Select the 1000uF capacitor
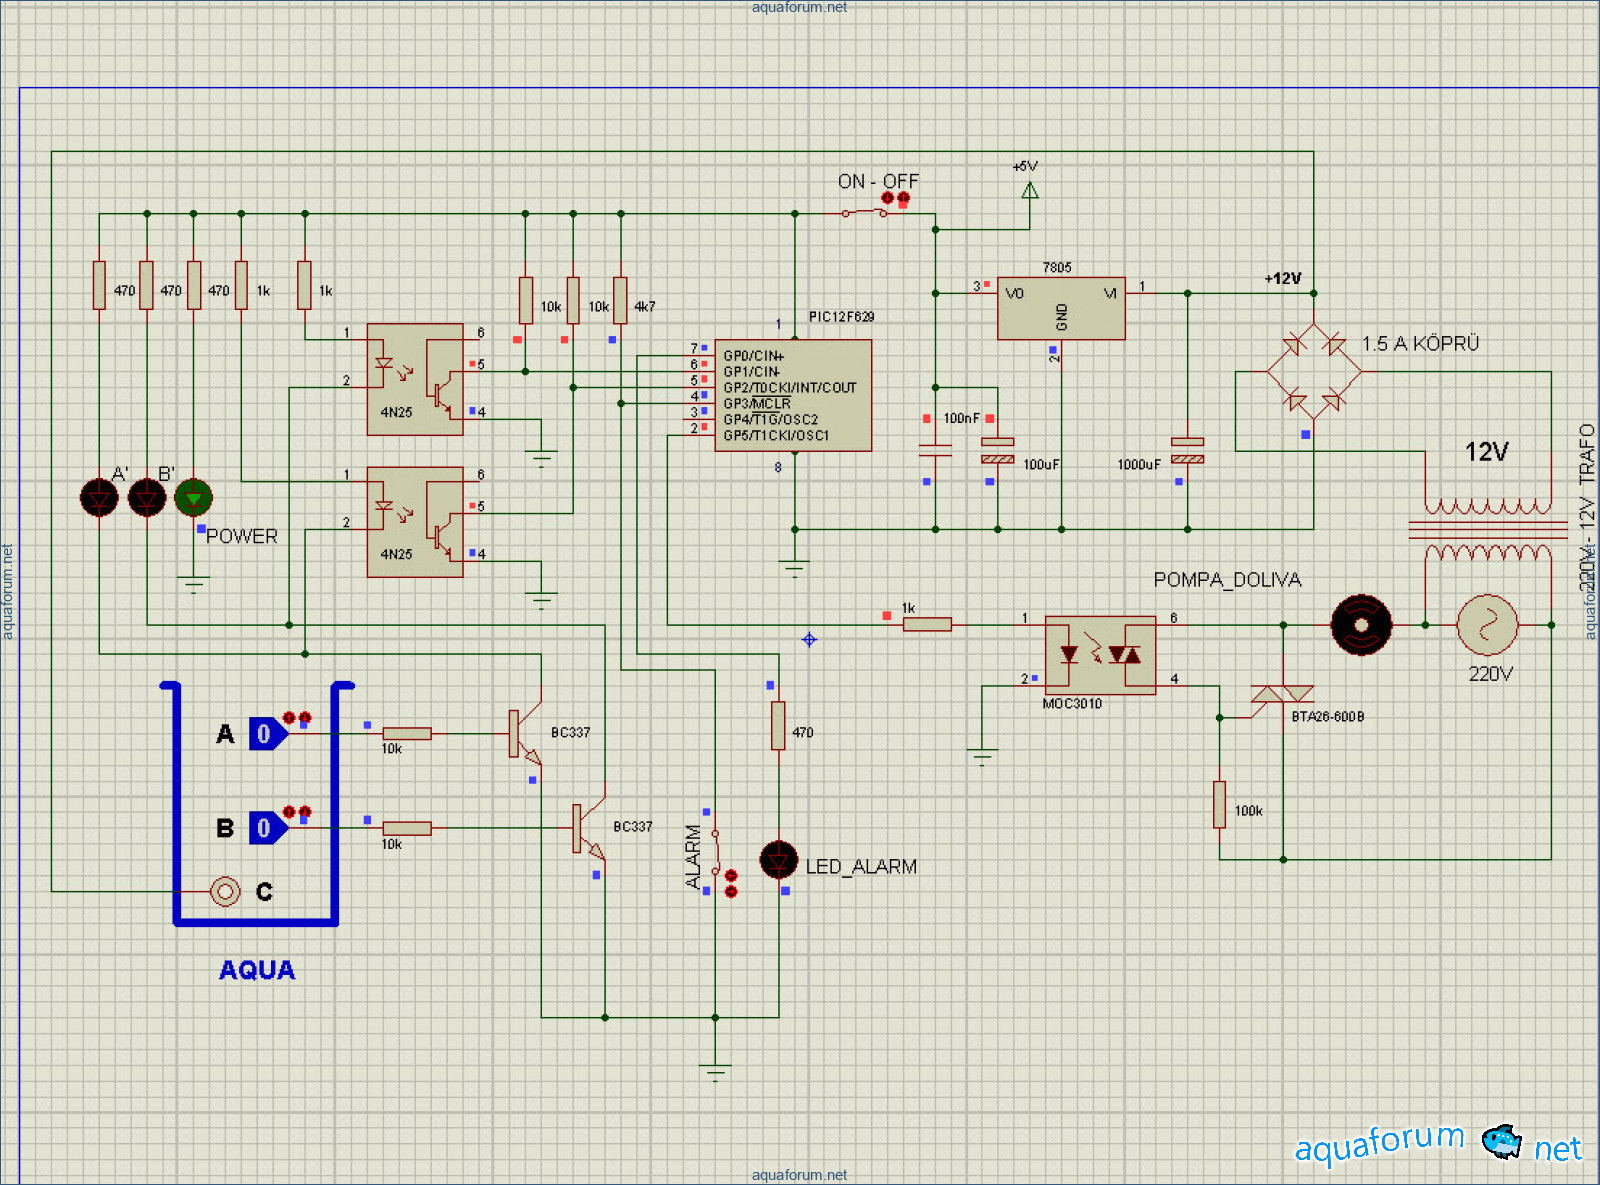The image size is (1600, 1185). point(1187,451)
